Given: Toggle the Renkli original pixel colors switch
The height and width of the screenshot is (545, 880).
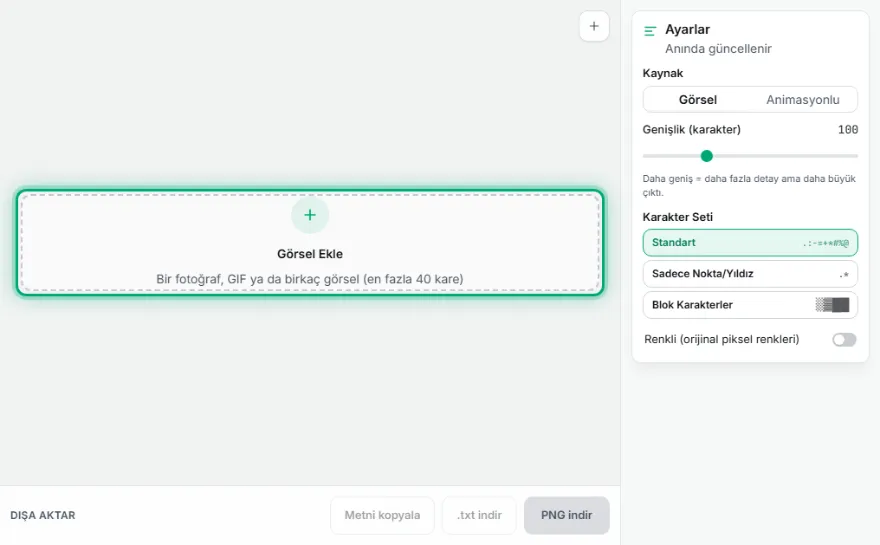Looking at the screenshot, I should point(844,340).
